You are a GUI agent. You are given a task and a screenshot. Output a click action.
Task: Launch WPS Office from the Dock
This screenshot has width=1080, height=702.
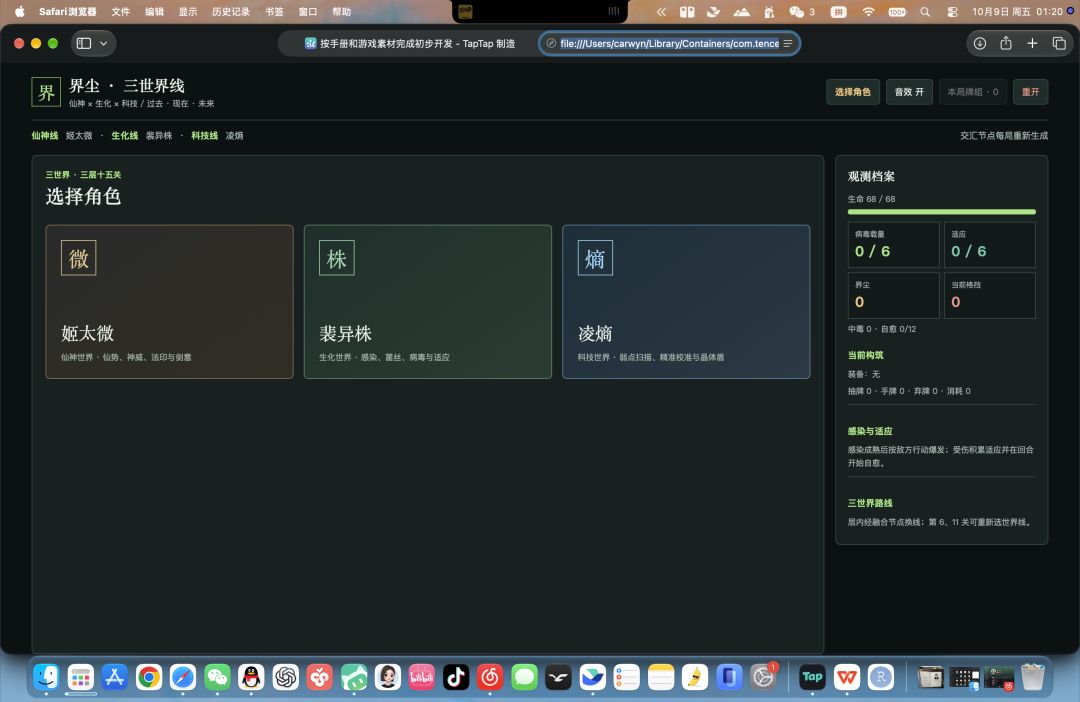(x=847, y=677)
